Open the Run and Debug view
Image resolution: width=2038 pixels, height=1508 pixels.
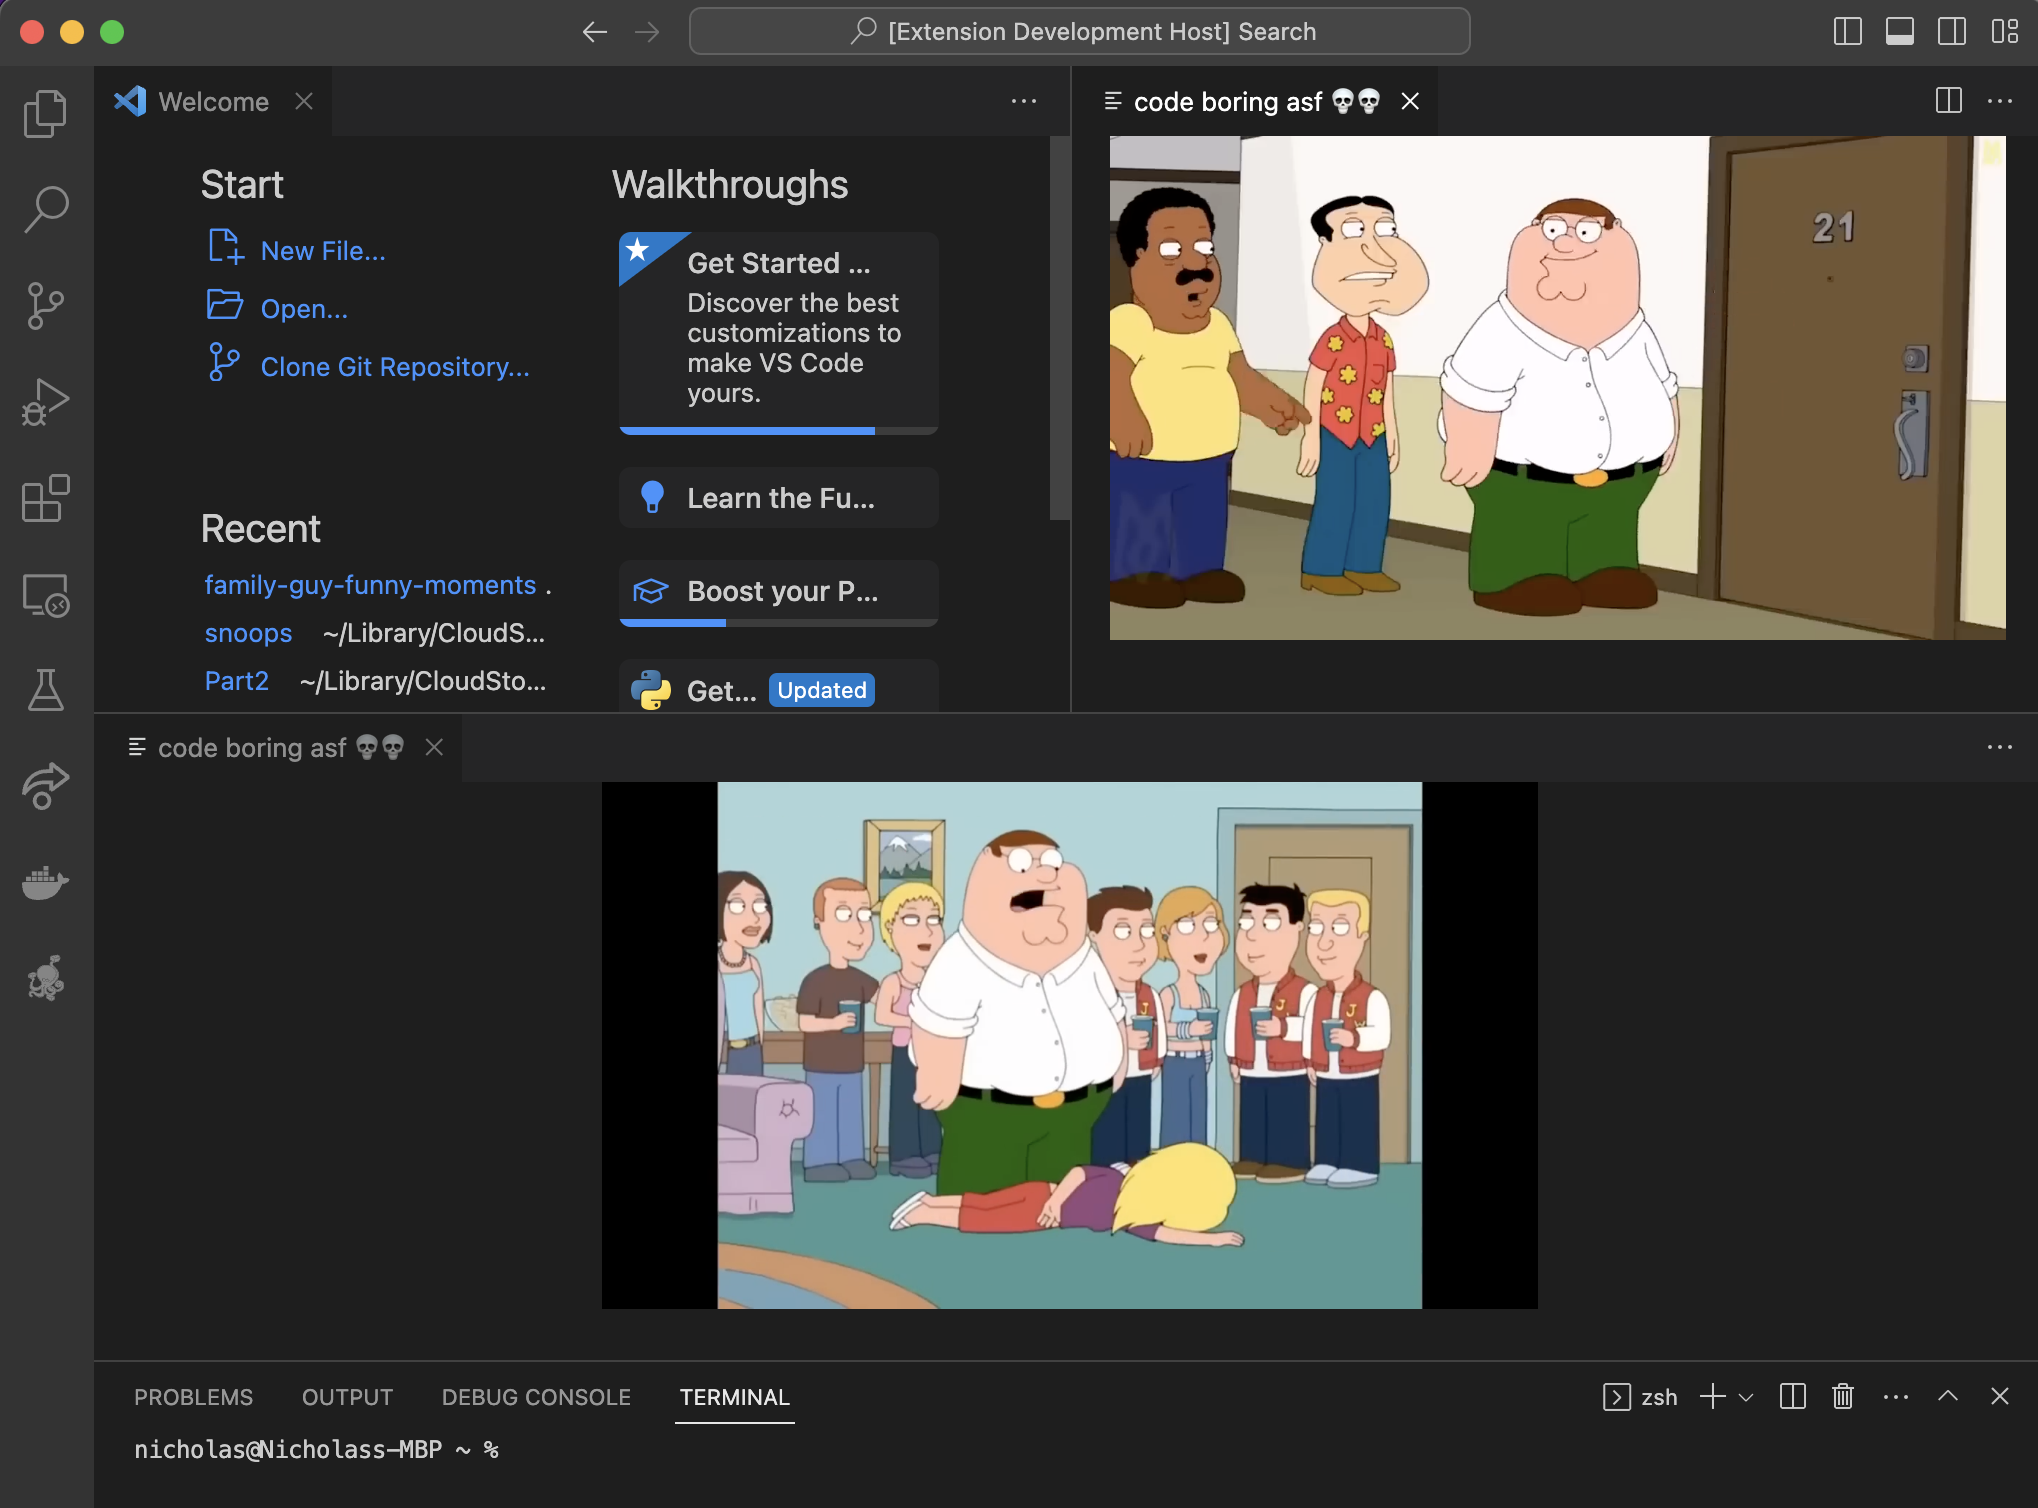coord(44,402)
